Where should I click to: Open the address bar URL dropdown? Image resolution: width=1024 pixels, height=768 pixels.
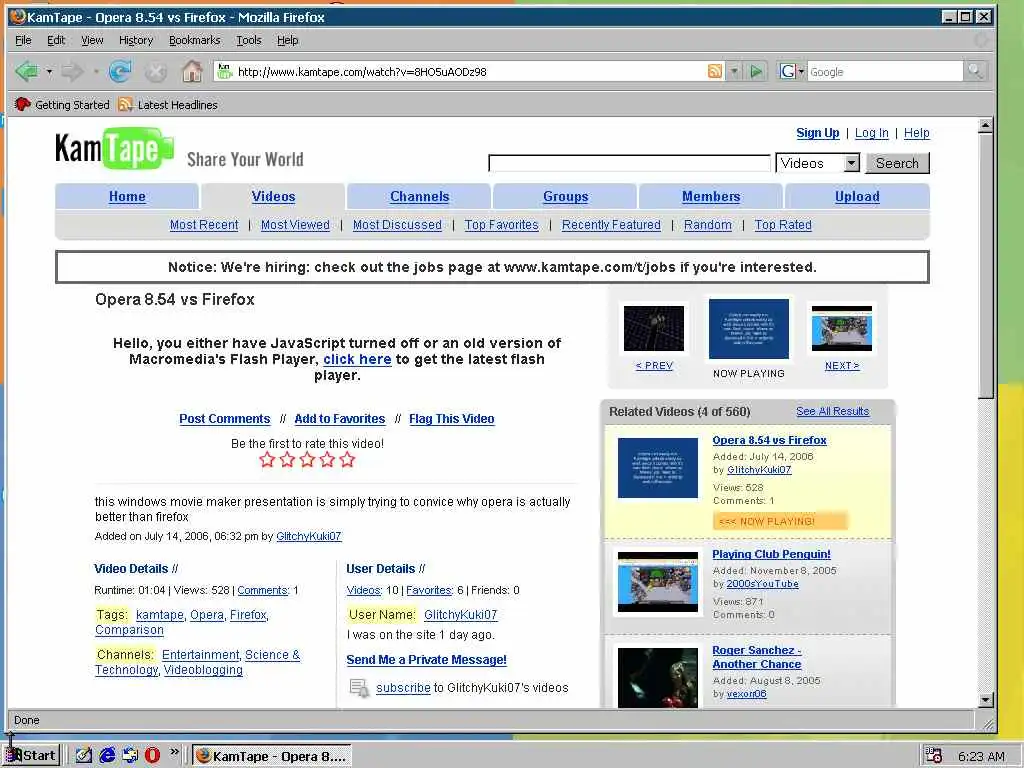pyautogui.click(x=735, y=71)
